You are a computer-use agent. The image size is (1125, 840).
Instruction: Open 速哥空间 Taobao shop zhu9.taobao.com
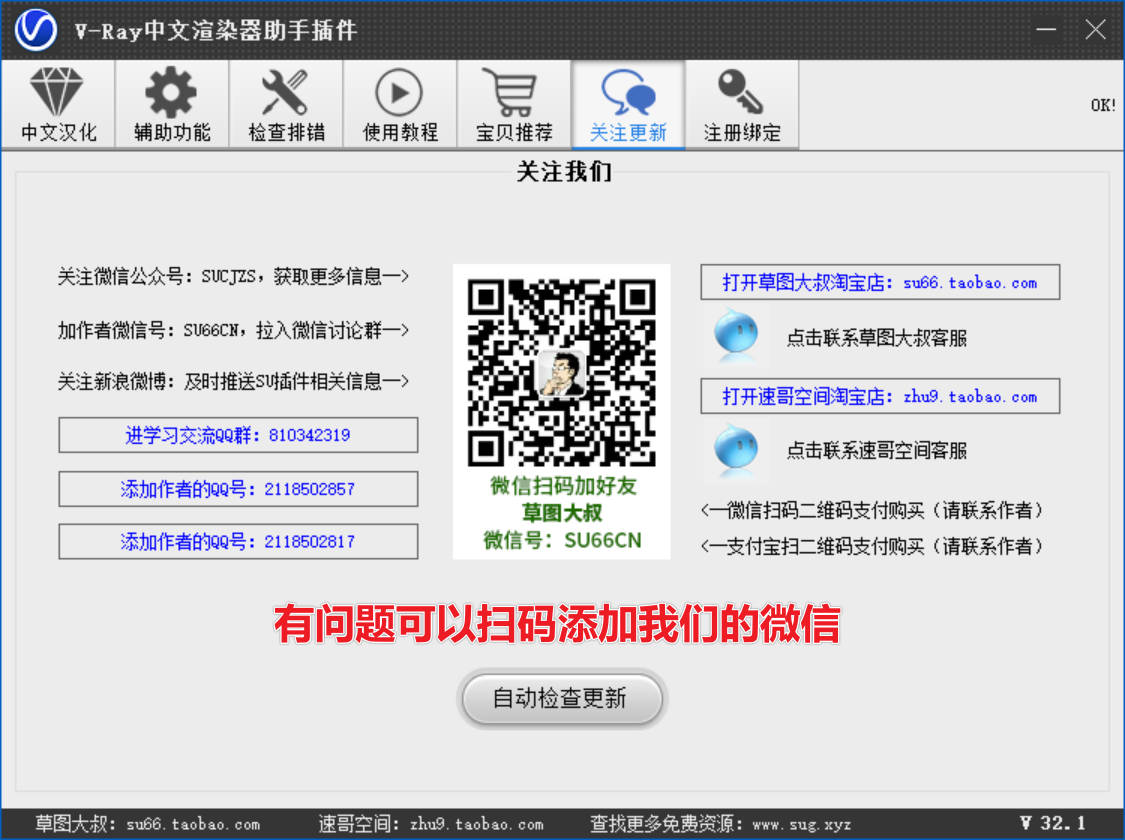[880, 396]
